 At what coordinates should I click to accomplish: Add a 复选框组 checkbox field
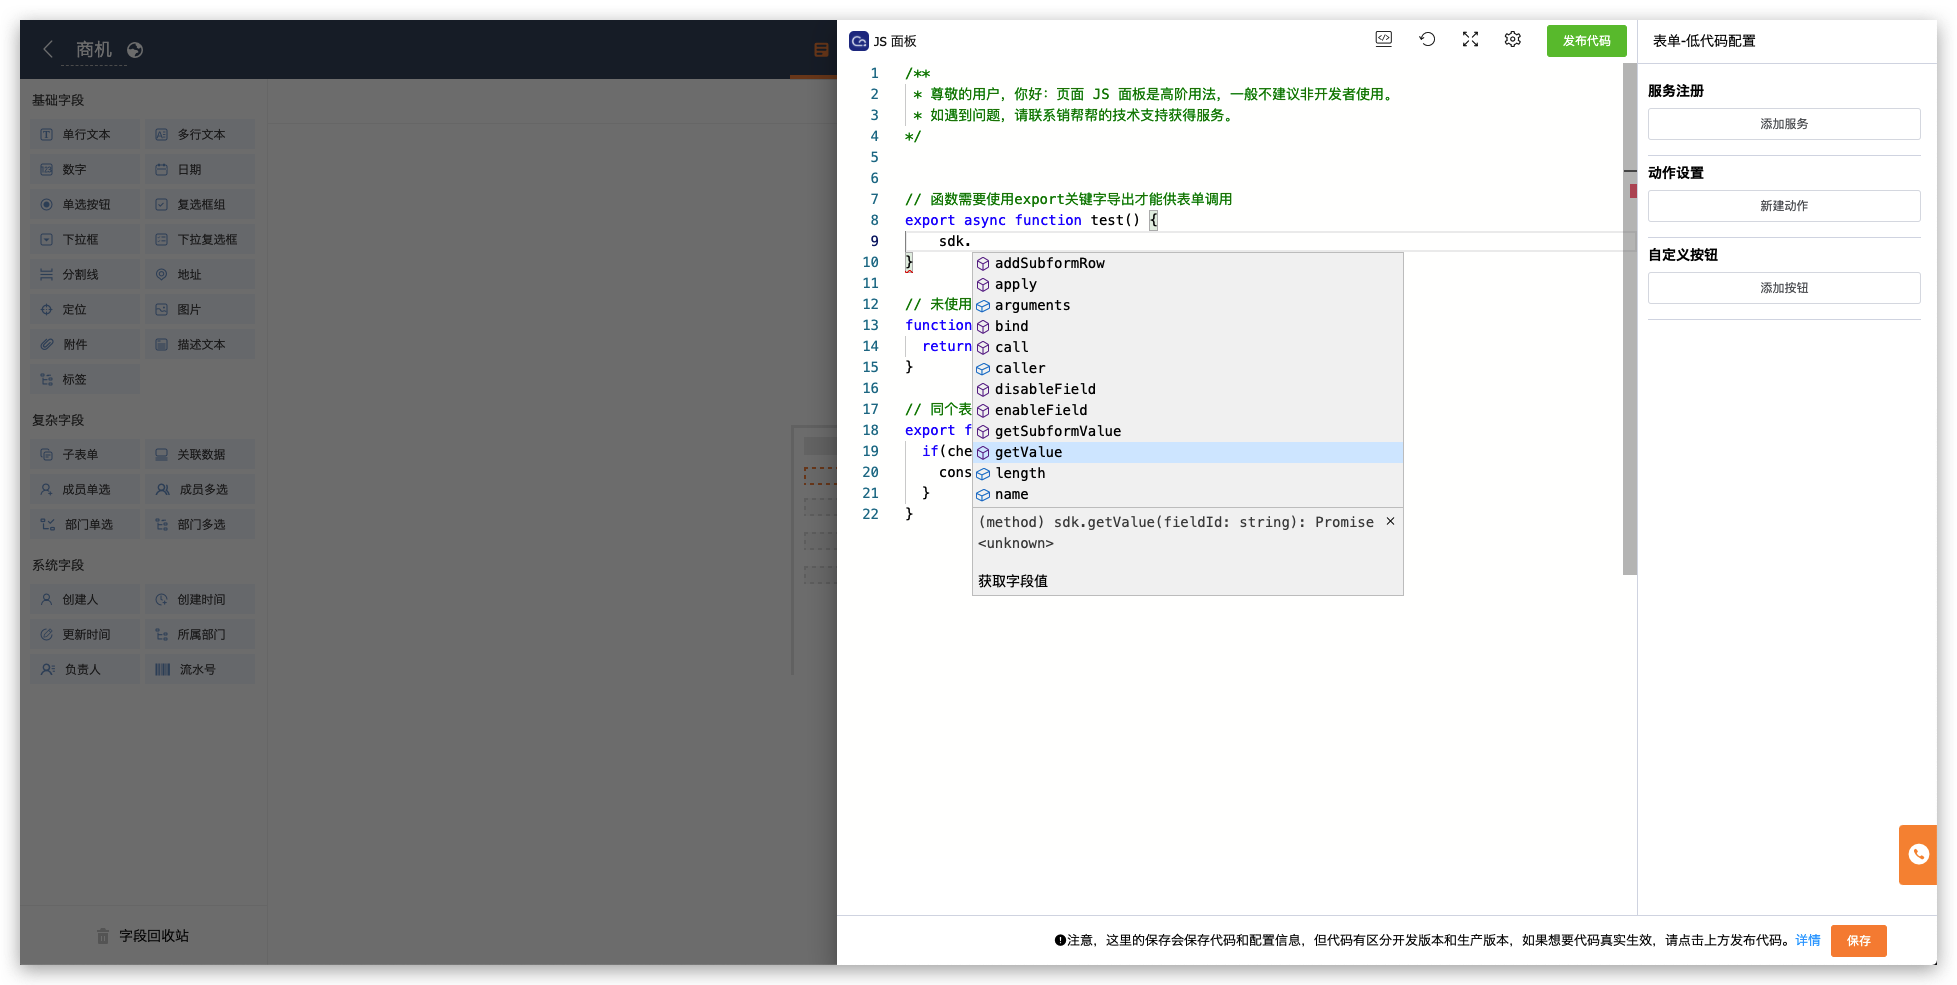tap(199, 203)
